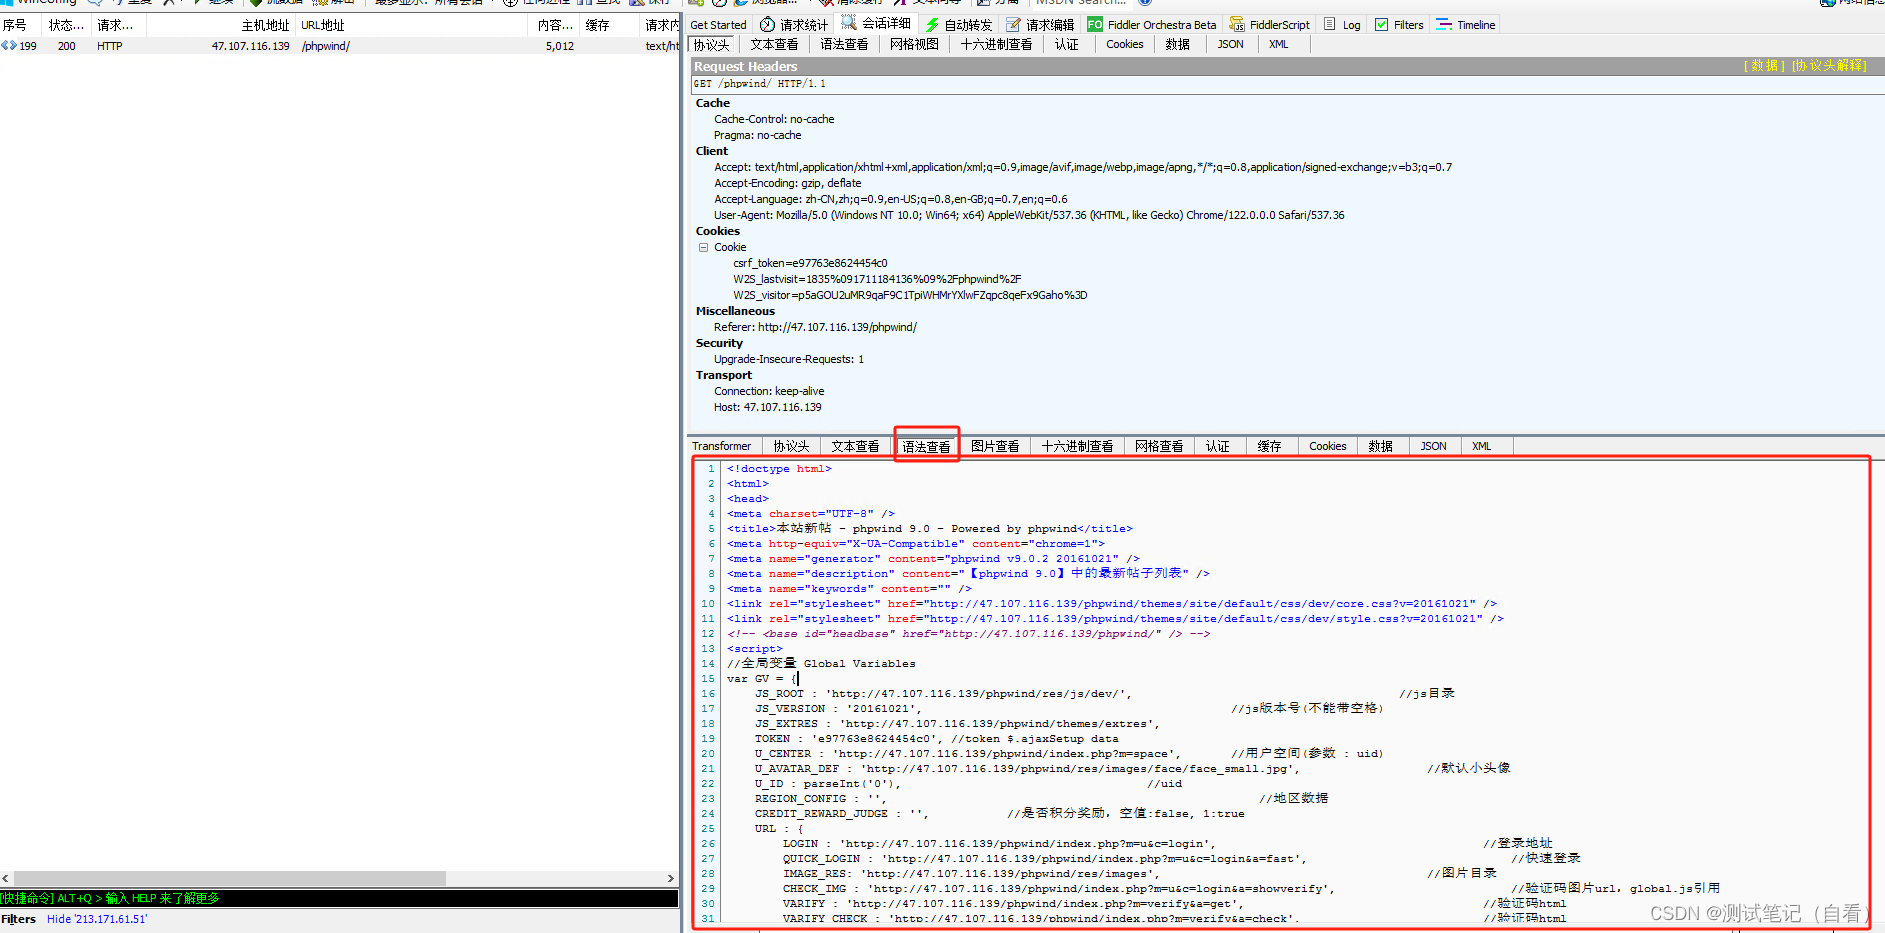Sort sessions by 内容 body size column header
Screen dimensions: 1885x933
(555, 25)
